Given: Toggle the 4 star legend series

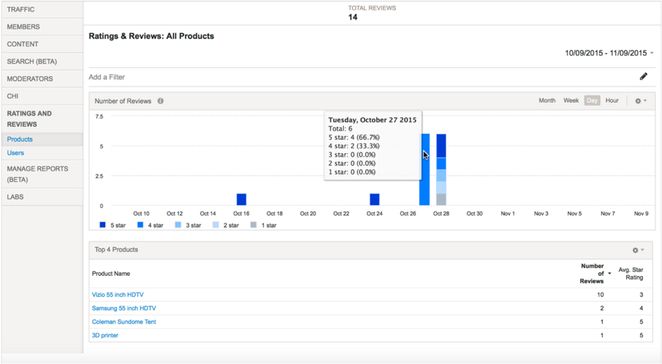Looking at the screenshot, I should click(x=150, y=225).
